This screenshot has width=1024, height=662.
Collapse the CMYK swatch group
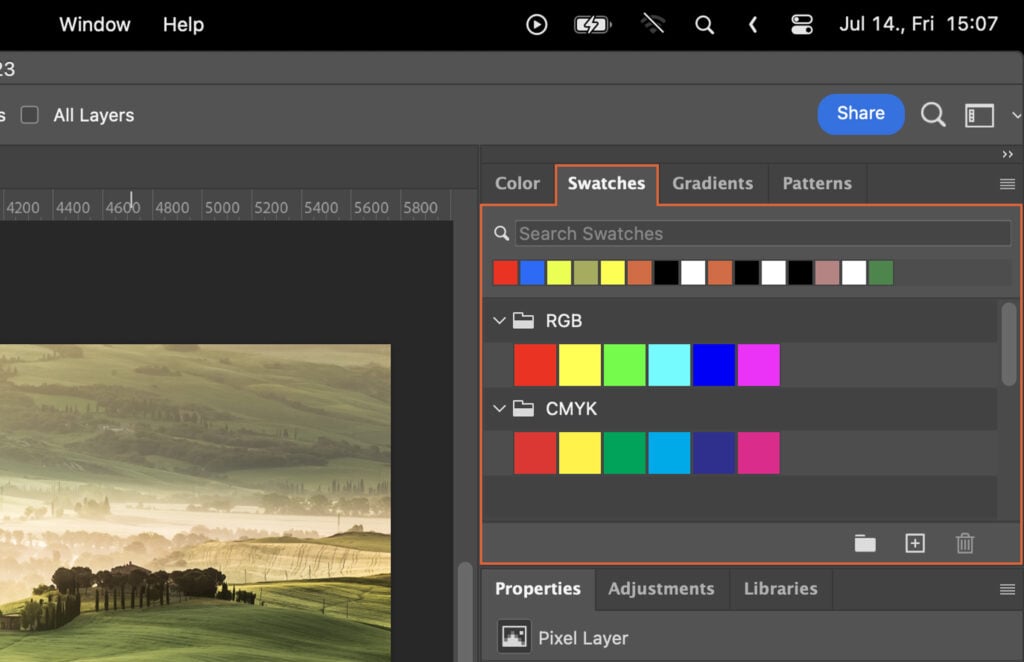tap(499, 408)
